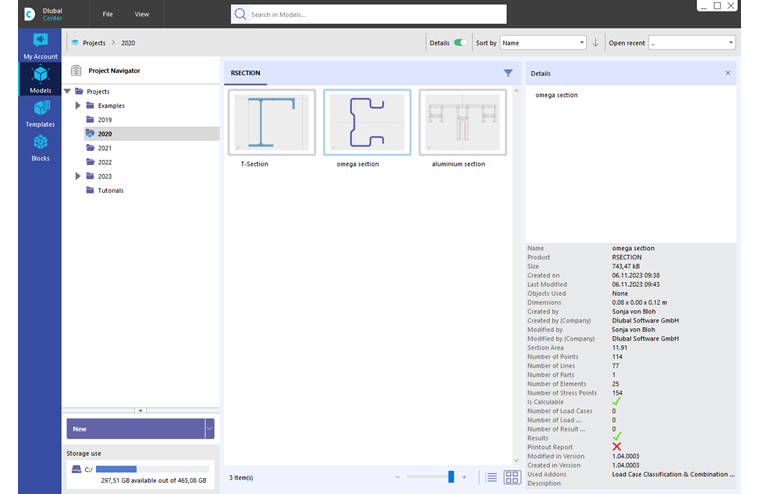Click the '297,51 GB available' storage text
The image size is (760, 494).
[x=154, y=480]
